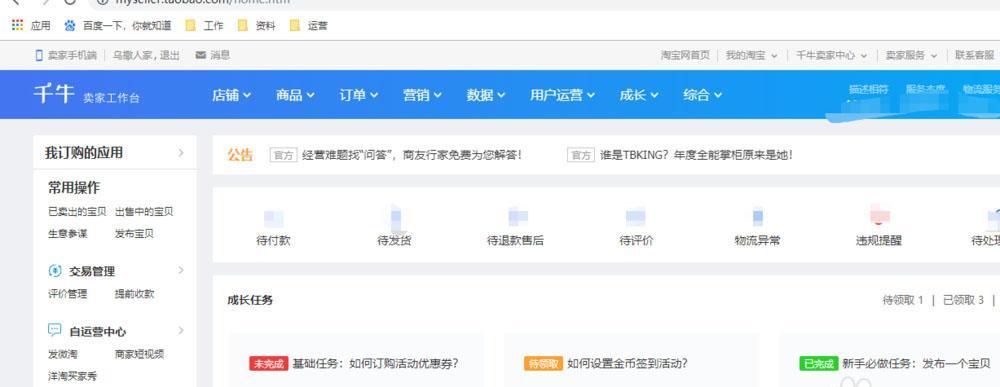
Task: Open the 运营 bookmark folder
Action: click(309, 26)
